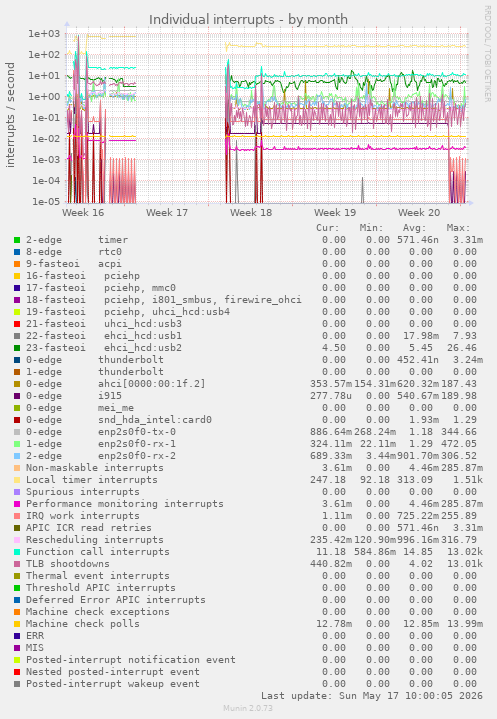Click the Rescheduling interrupts legend label
Viewport: 497px width, 719px height.
point(94,540)
